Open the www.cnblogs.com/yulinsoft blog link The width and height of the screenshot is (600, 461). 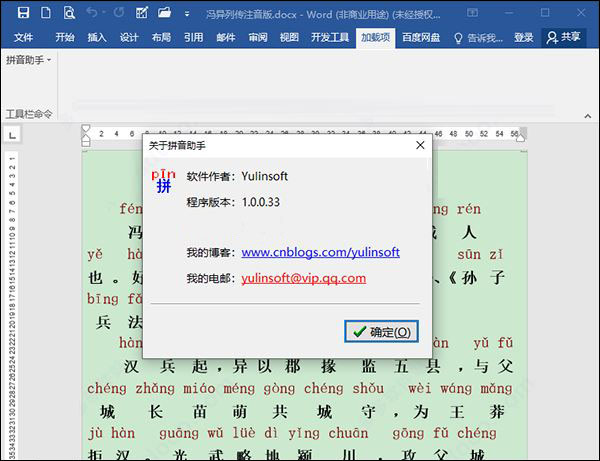pos(320,252)
